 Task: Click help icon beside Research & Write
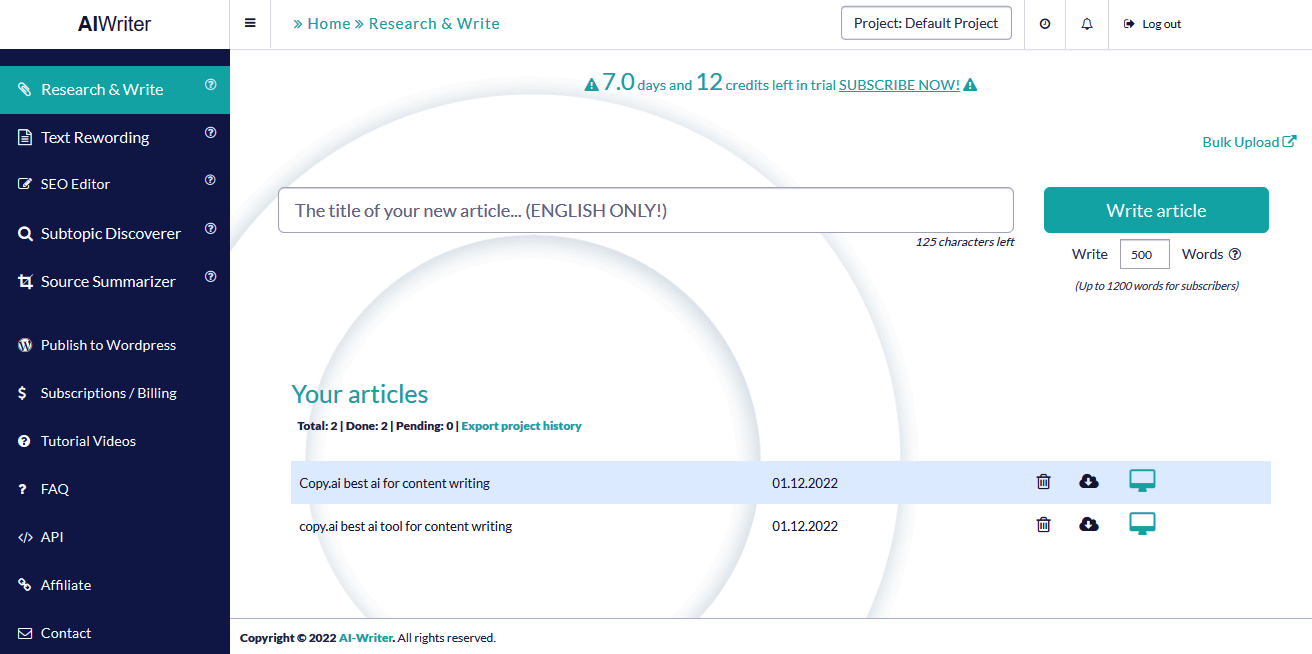(211, 85)
